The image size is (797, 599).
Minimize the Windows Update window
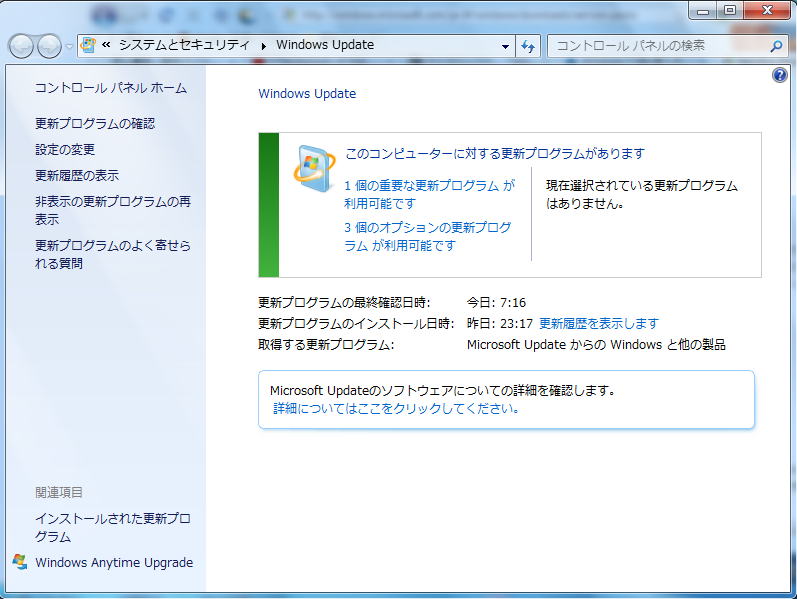pyautogui.click(x=703, y=10)
